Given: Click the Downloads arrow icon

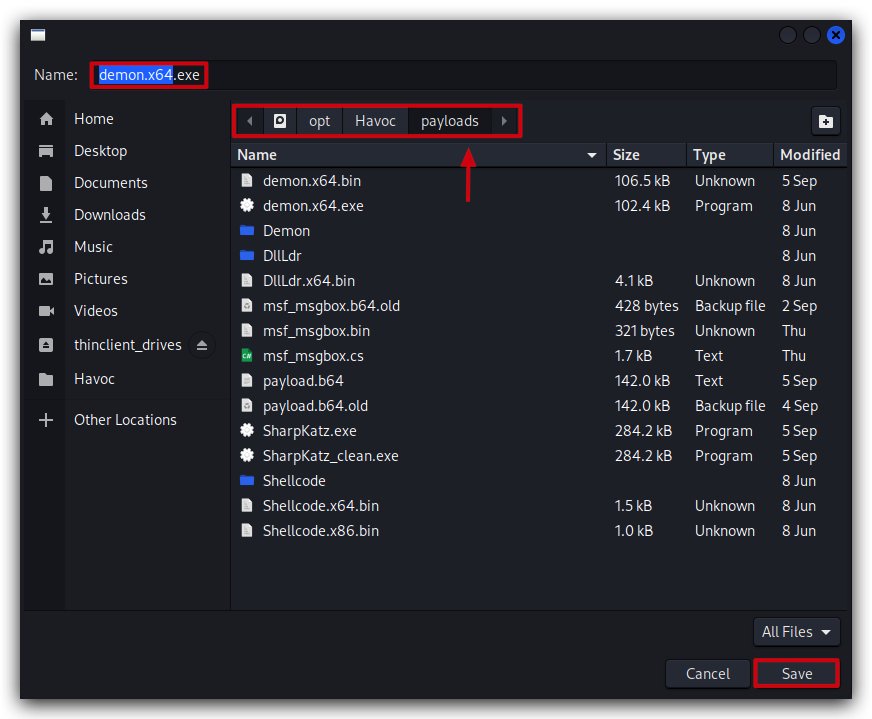Looking at the screenshot, I should (46, 215).
